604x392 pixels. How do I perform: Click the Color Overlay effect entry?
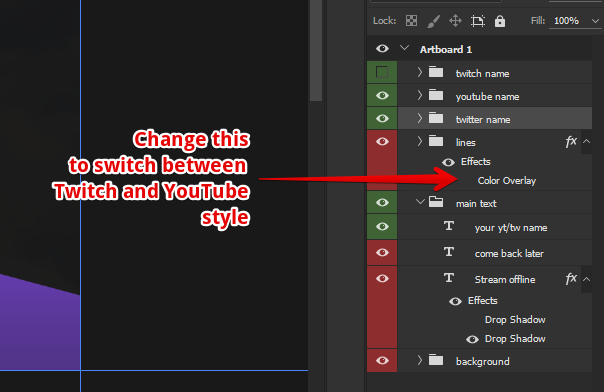pyautogui.click(x=507, y=181)
